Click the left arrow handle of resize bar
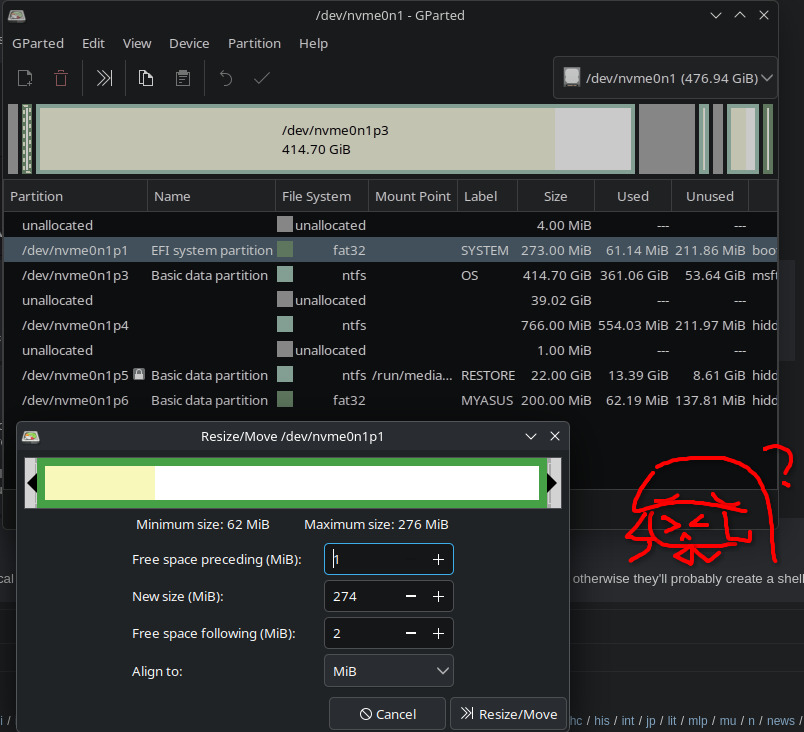The height and width of the screenshot is (732, 804). pos(31,483)
